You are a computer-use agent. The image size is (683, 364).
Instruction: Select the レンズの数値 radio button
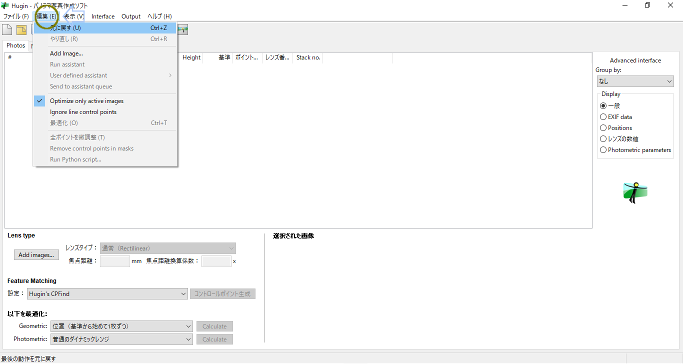[603, 139]
